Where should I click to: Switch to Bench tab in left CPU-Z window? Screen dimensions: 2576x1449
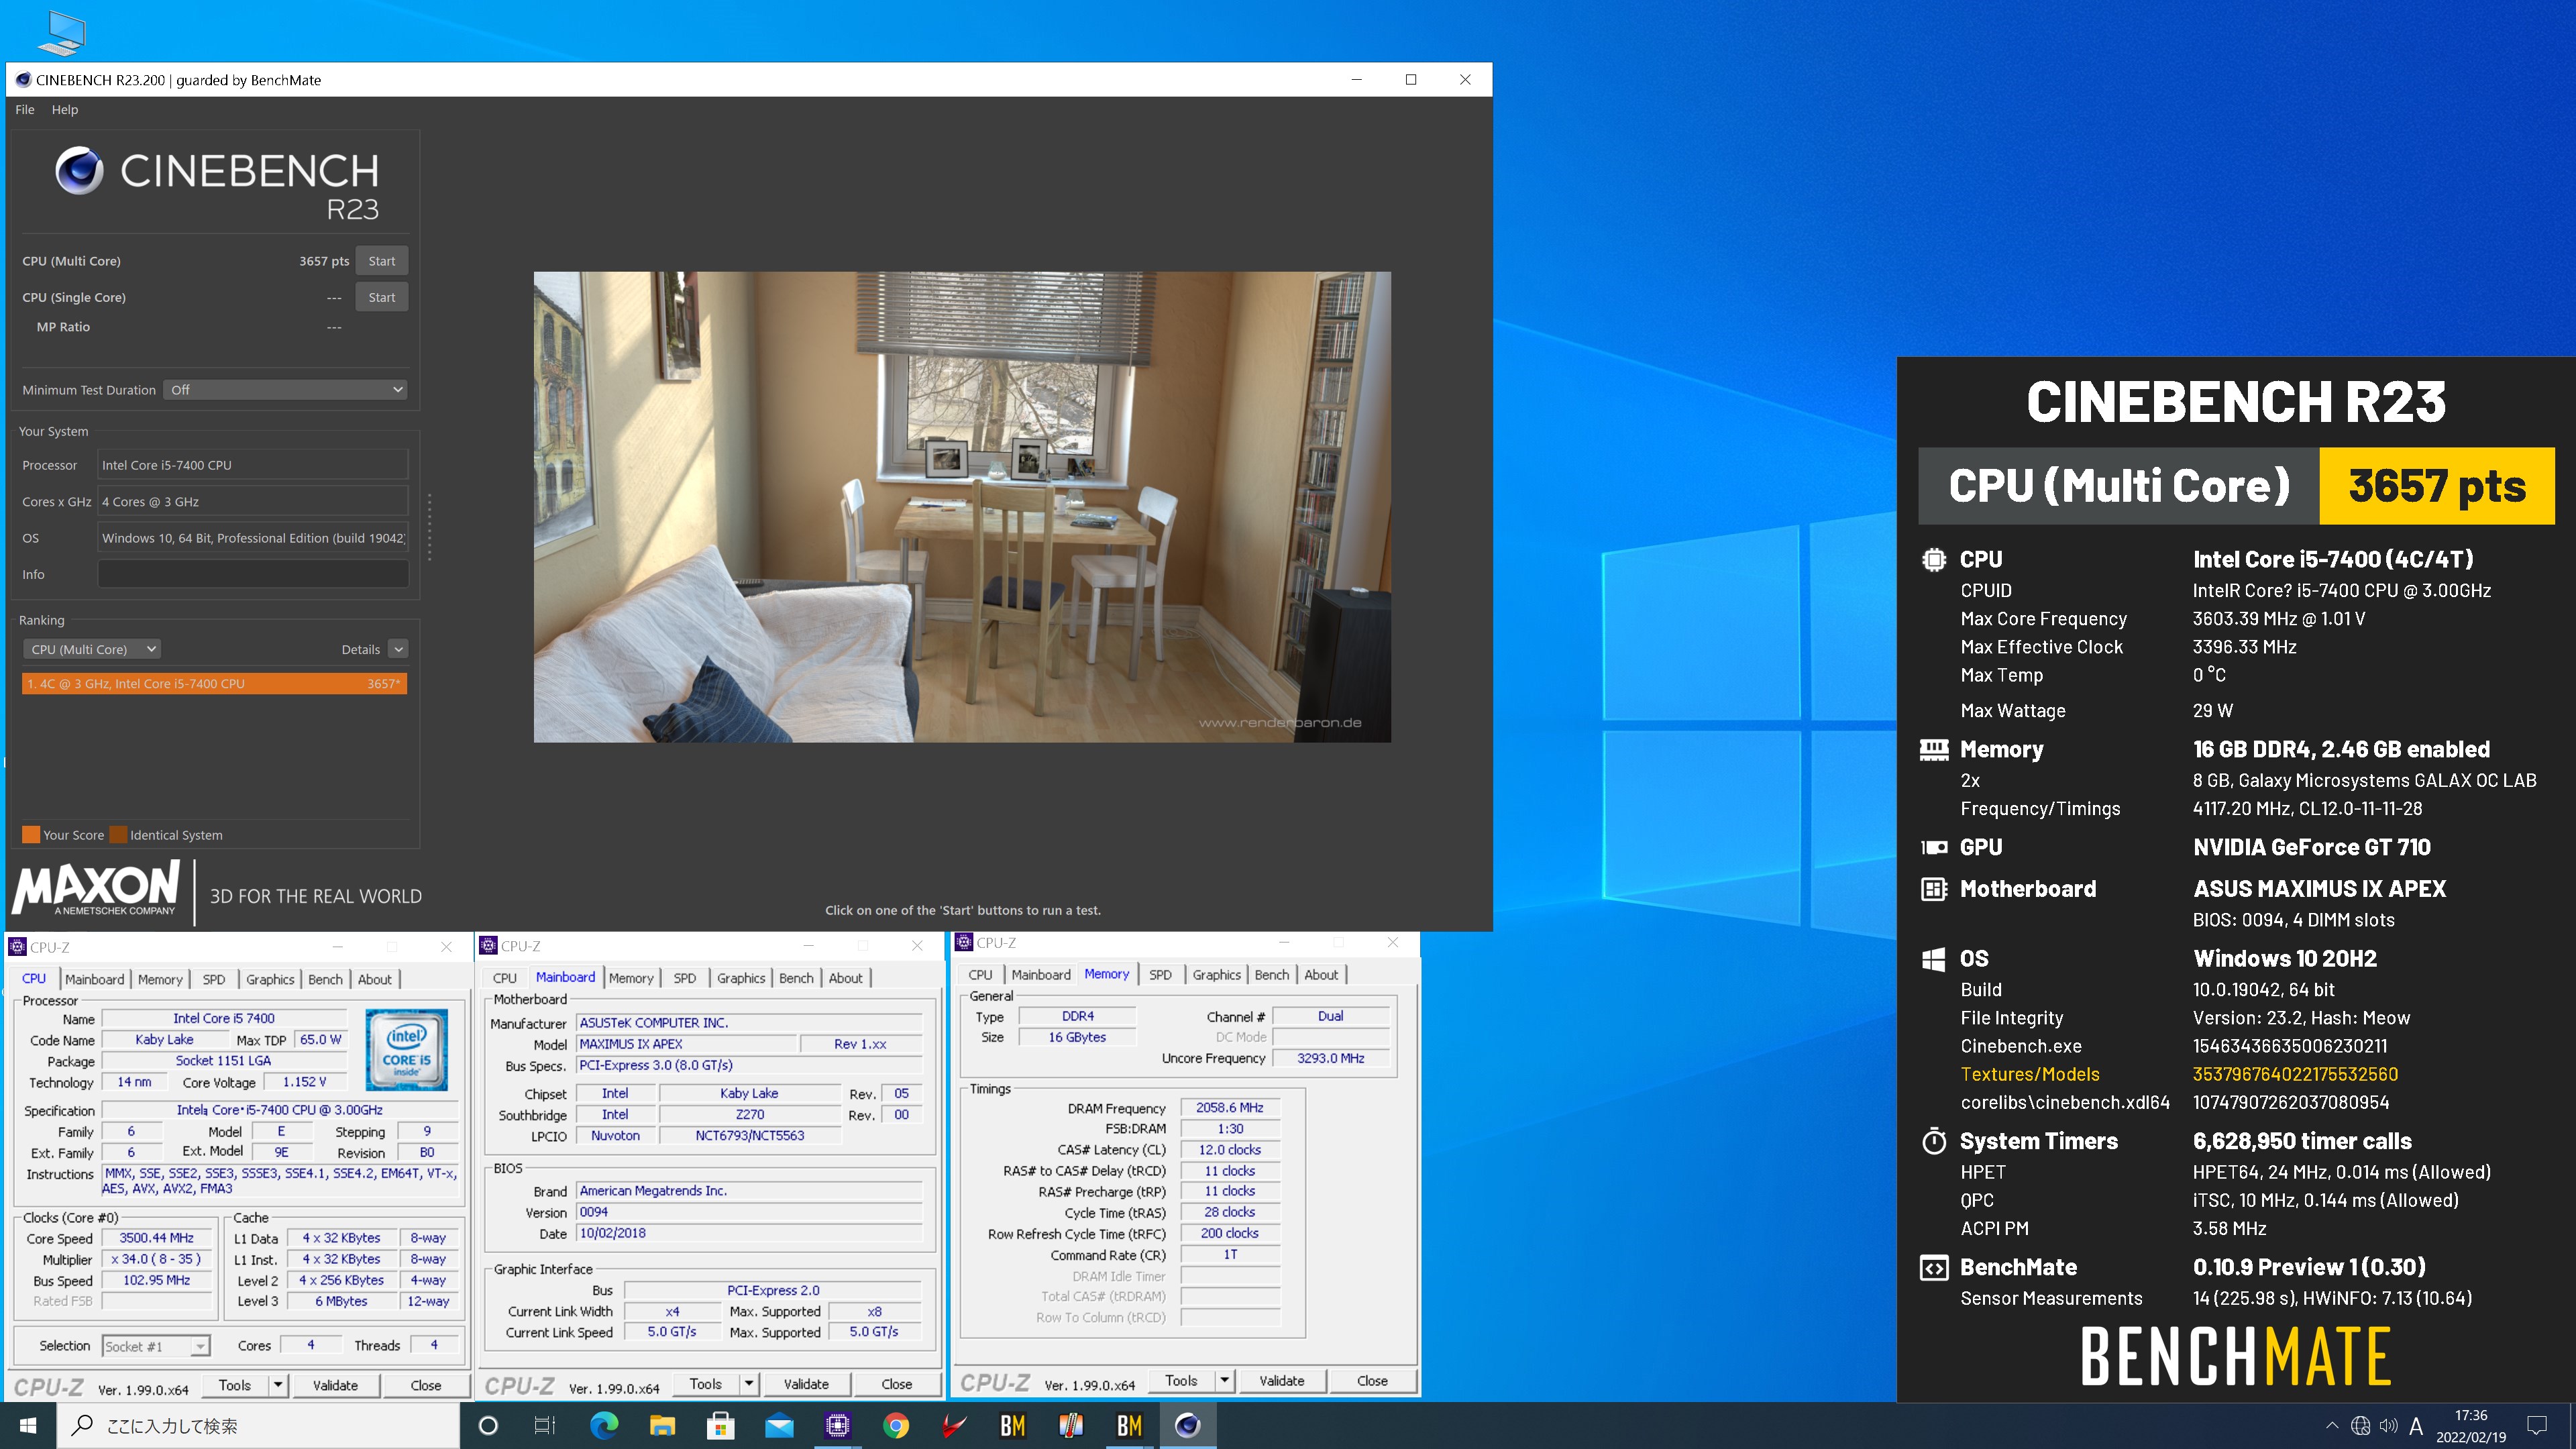coord(325,979)
